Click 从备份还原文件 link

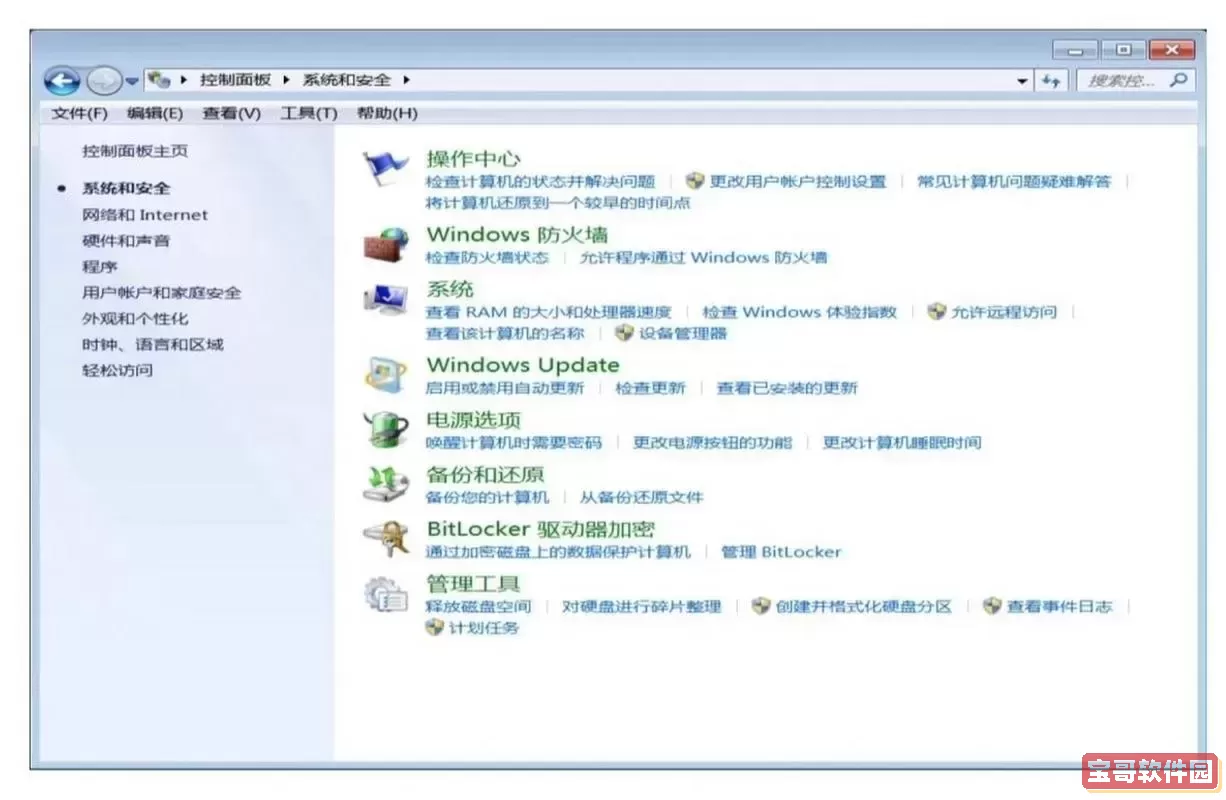(x=642, y=497)
